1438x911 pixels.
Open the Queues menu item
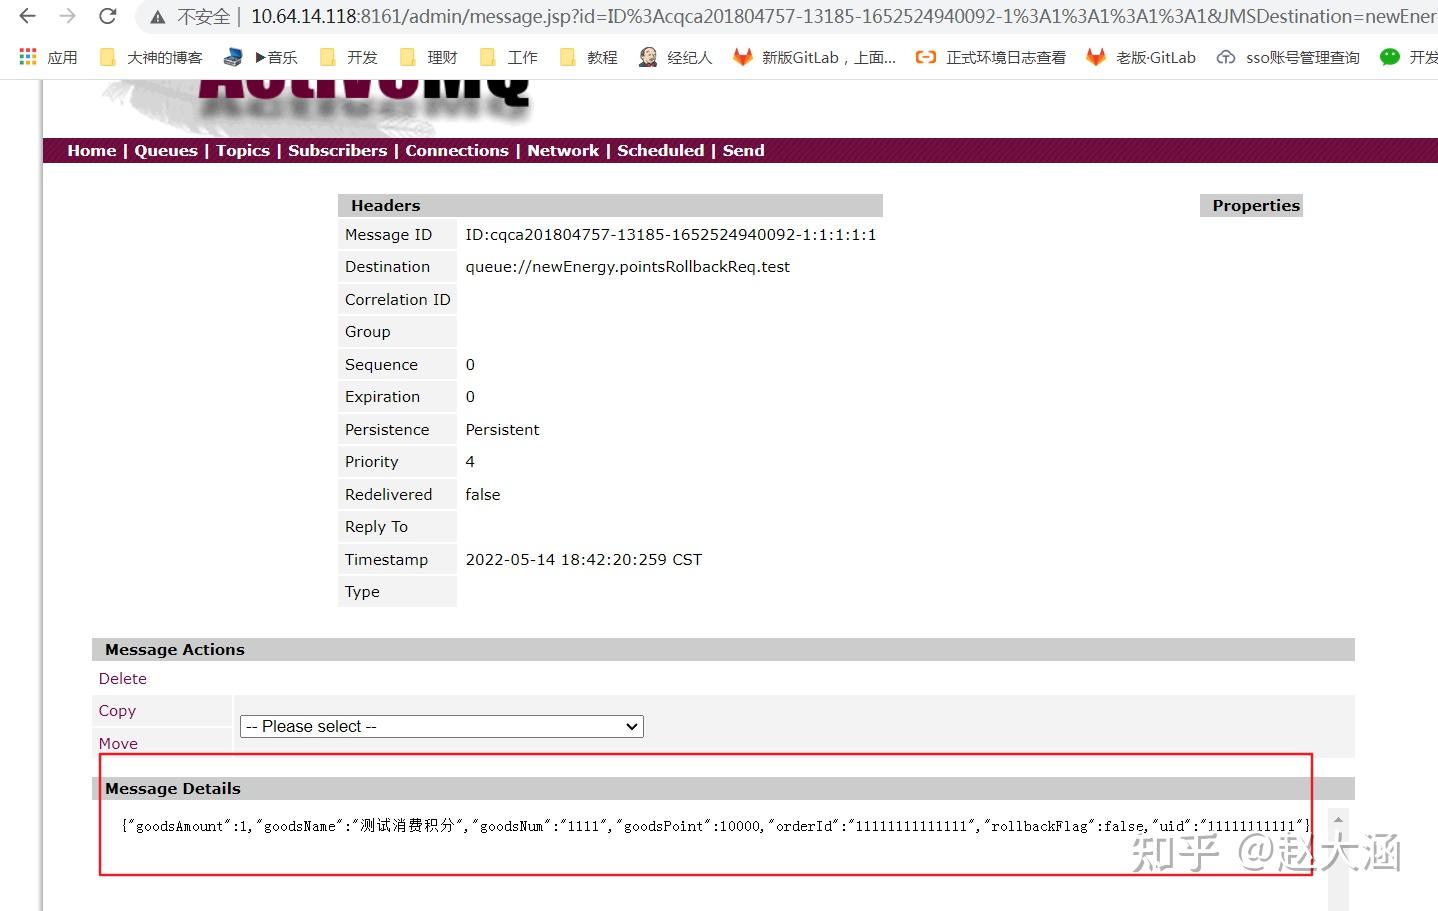(166, 150)
